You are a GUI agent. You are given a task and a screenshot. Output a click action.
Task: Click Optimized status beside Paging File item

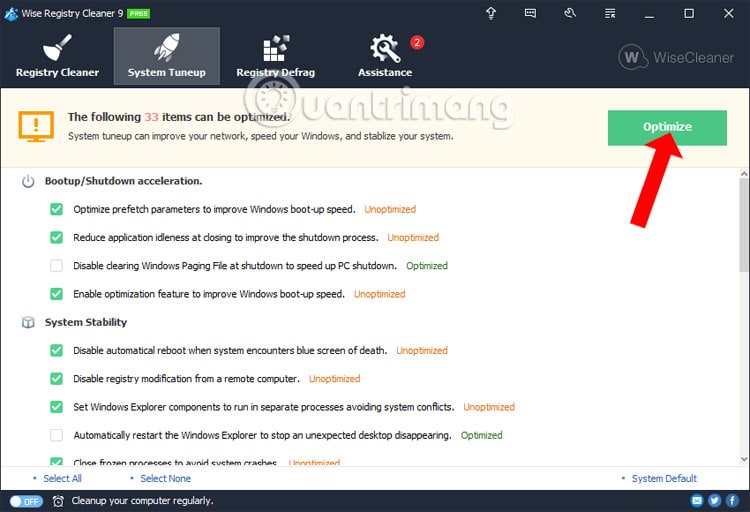427,266
